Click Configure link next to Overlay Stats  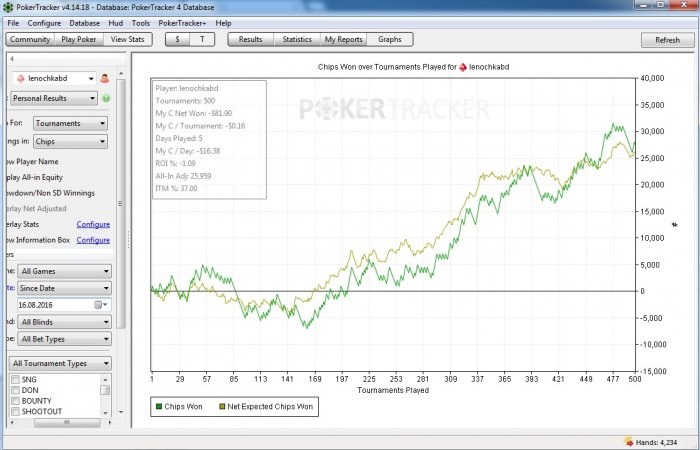pos(93,224)
